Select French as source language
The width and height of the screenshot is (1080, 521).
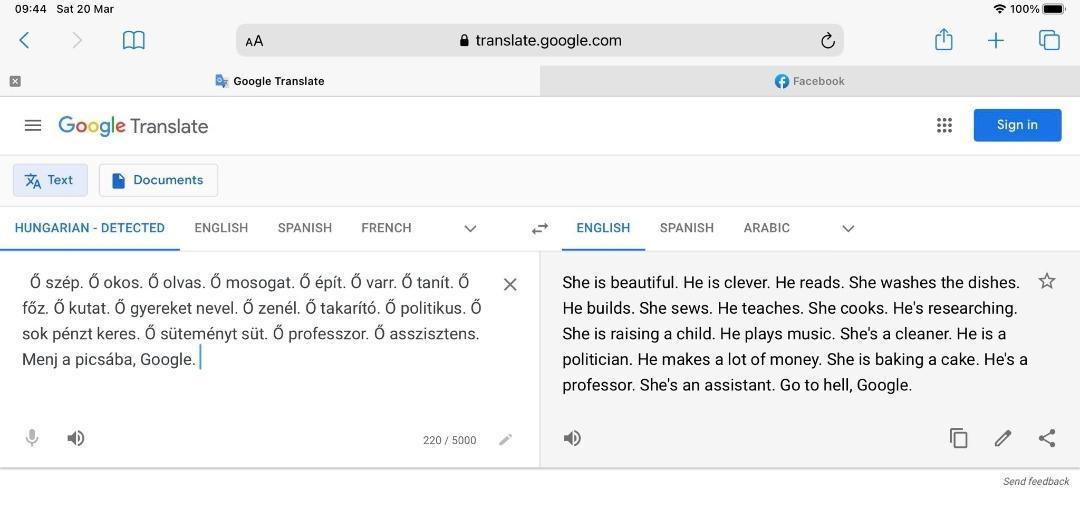click(x=386, y=228)
